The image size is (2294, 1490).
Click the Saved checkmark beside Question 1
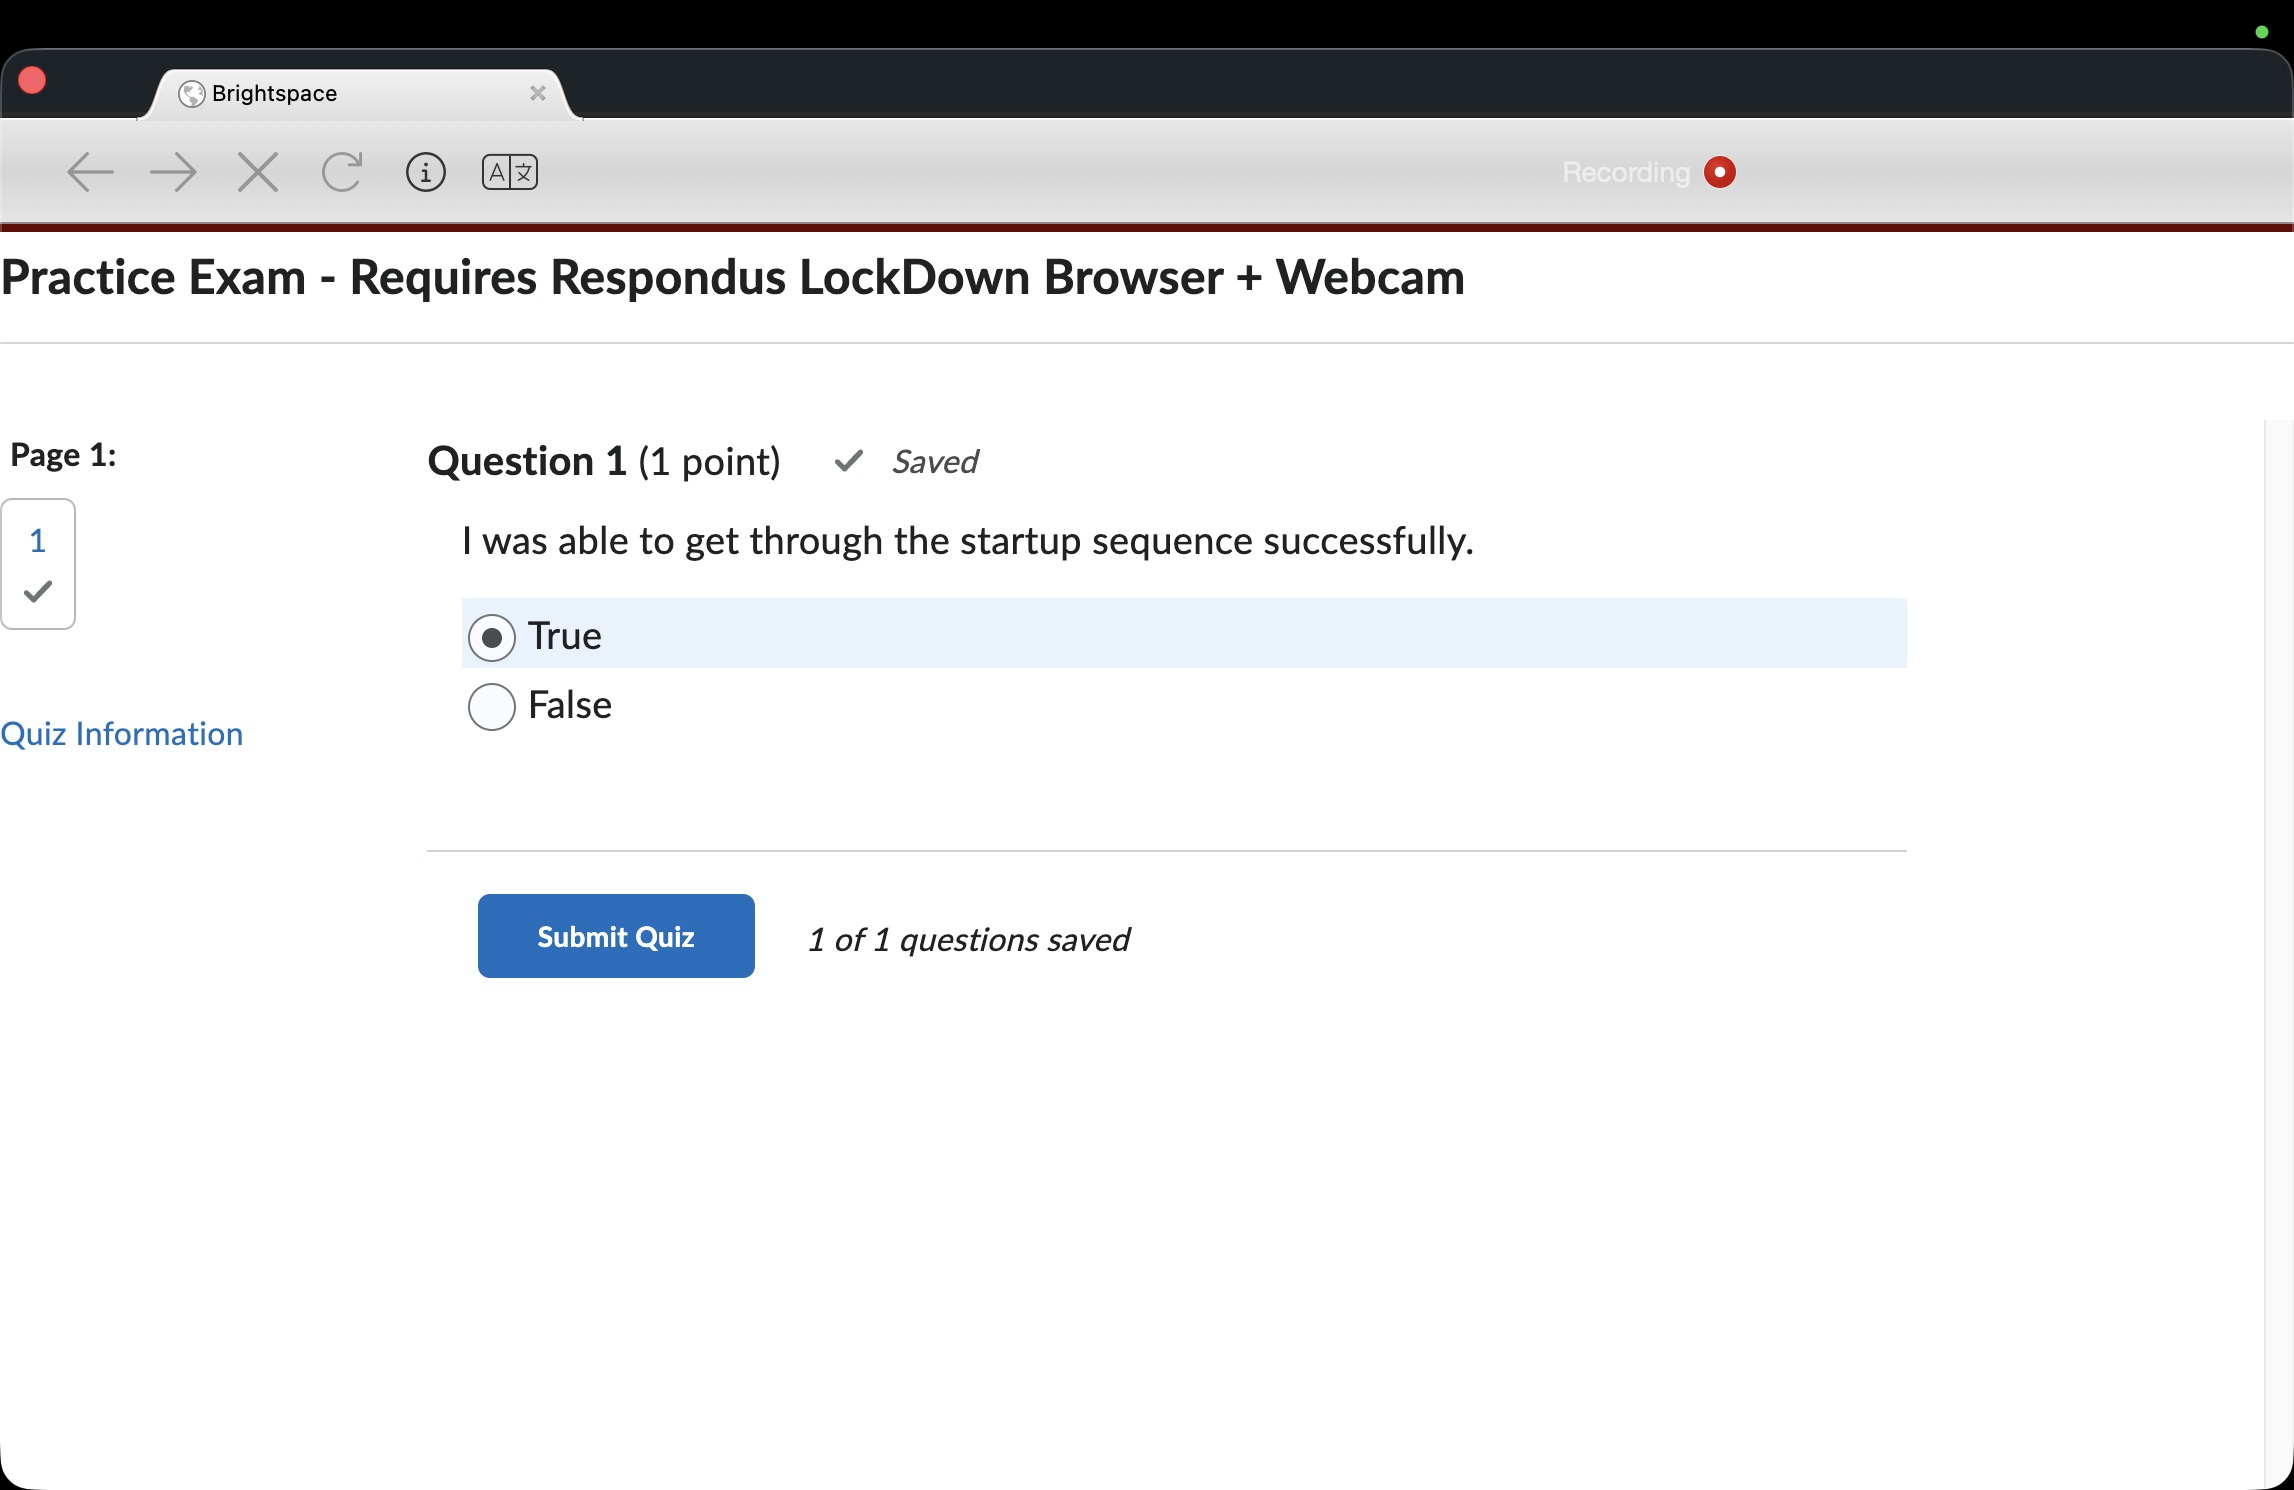click(x=849, y=461)
